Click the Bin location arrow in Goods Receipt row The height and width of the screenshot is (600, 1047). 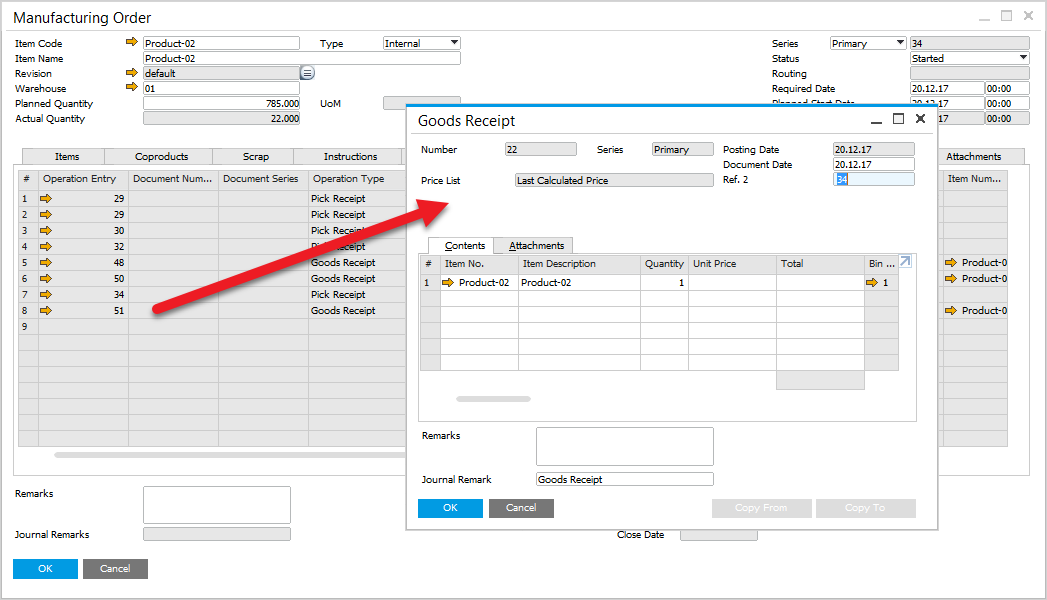872,283
